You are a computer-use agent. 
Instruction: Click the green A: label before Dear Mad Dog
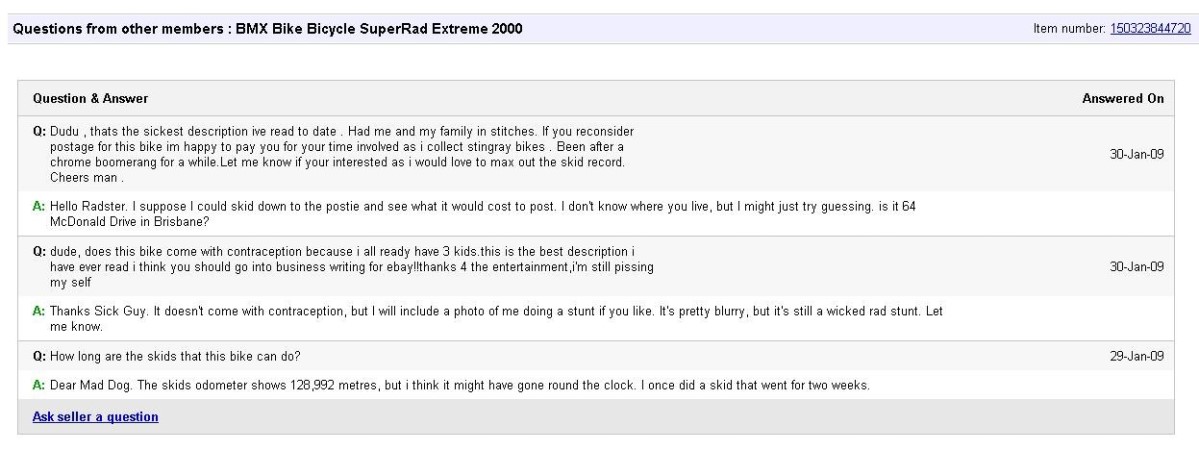pyautogui.click(x=39, y=385)
